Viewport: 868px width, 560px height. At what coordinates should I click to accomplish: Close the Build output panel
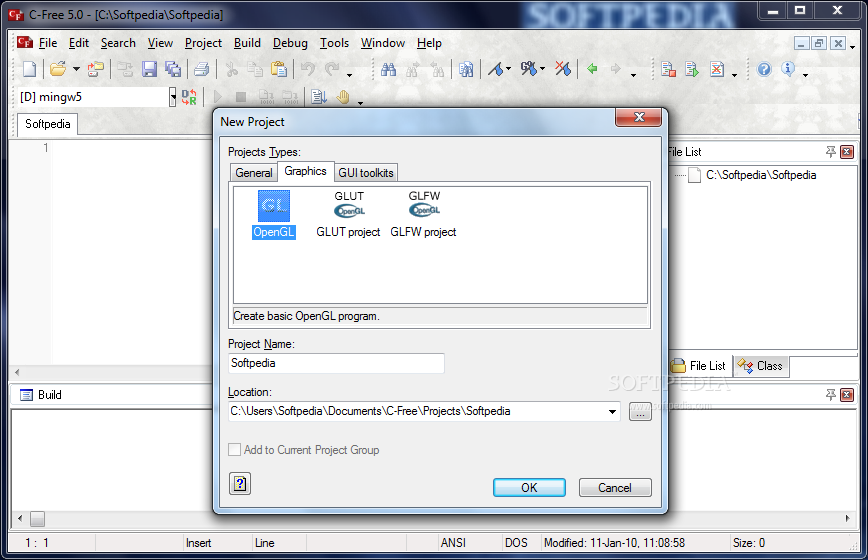click(x=847, y=395)
